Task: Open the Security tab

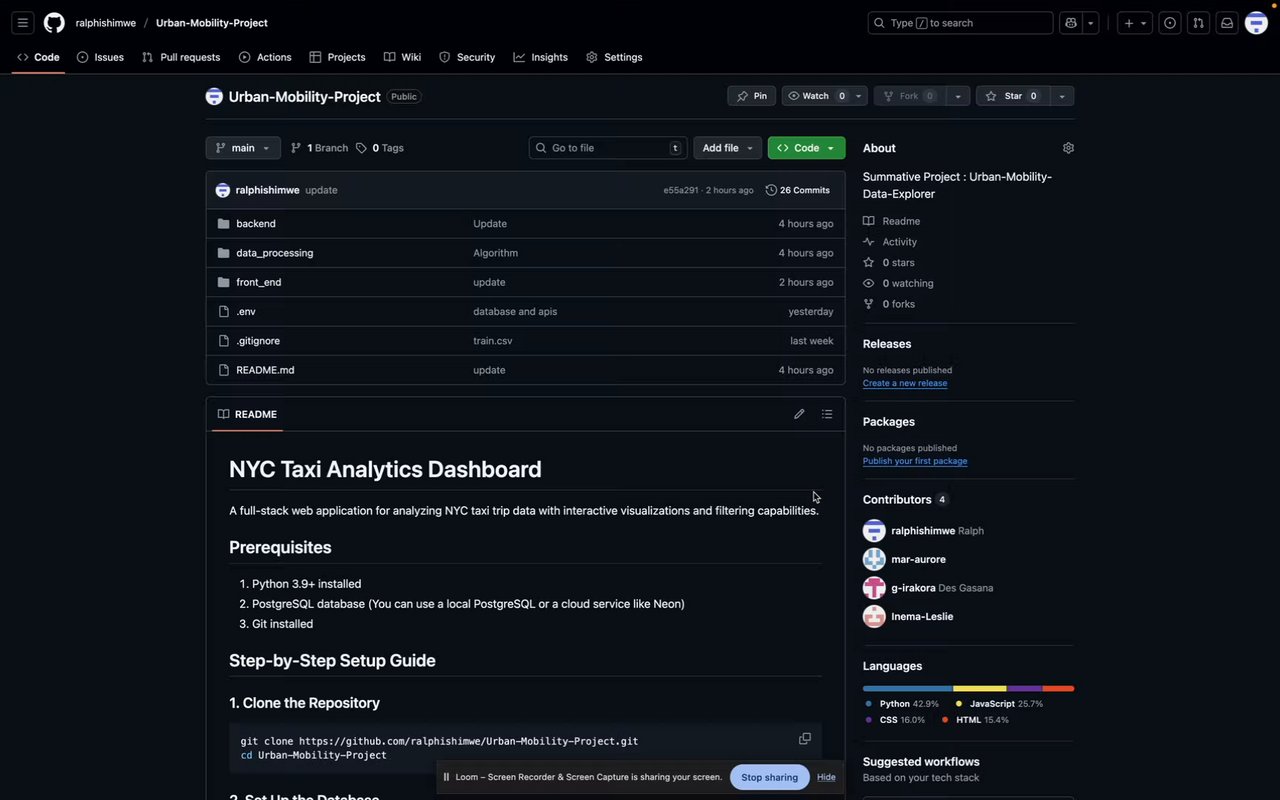Action: pos(467,57)
